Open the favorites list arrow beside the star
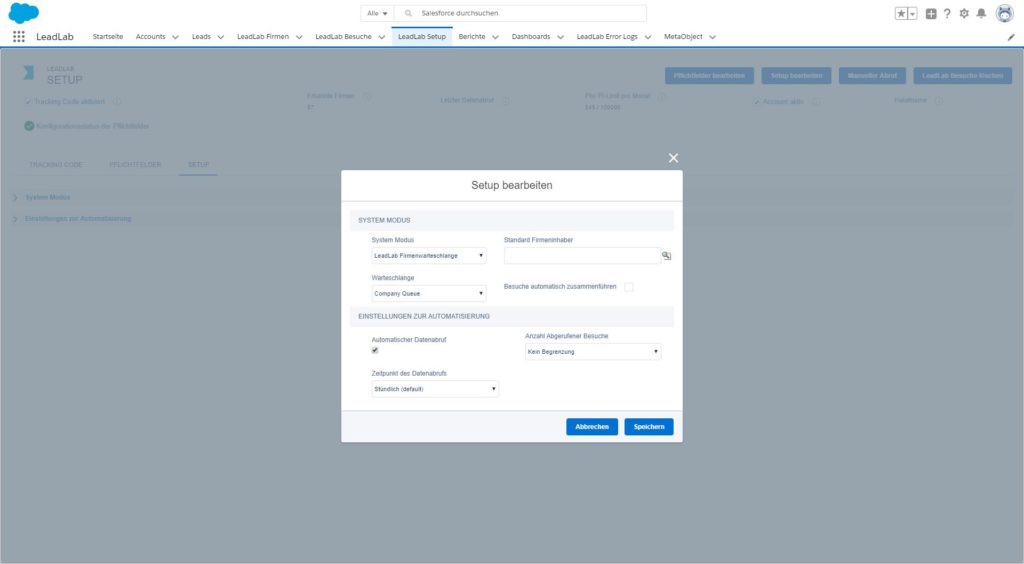Image resolution: width=1024 pixels, height=564 pixels. [912, 14]
